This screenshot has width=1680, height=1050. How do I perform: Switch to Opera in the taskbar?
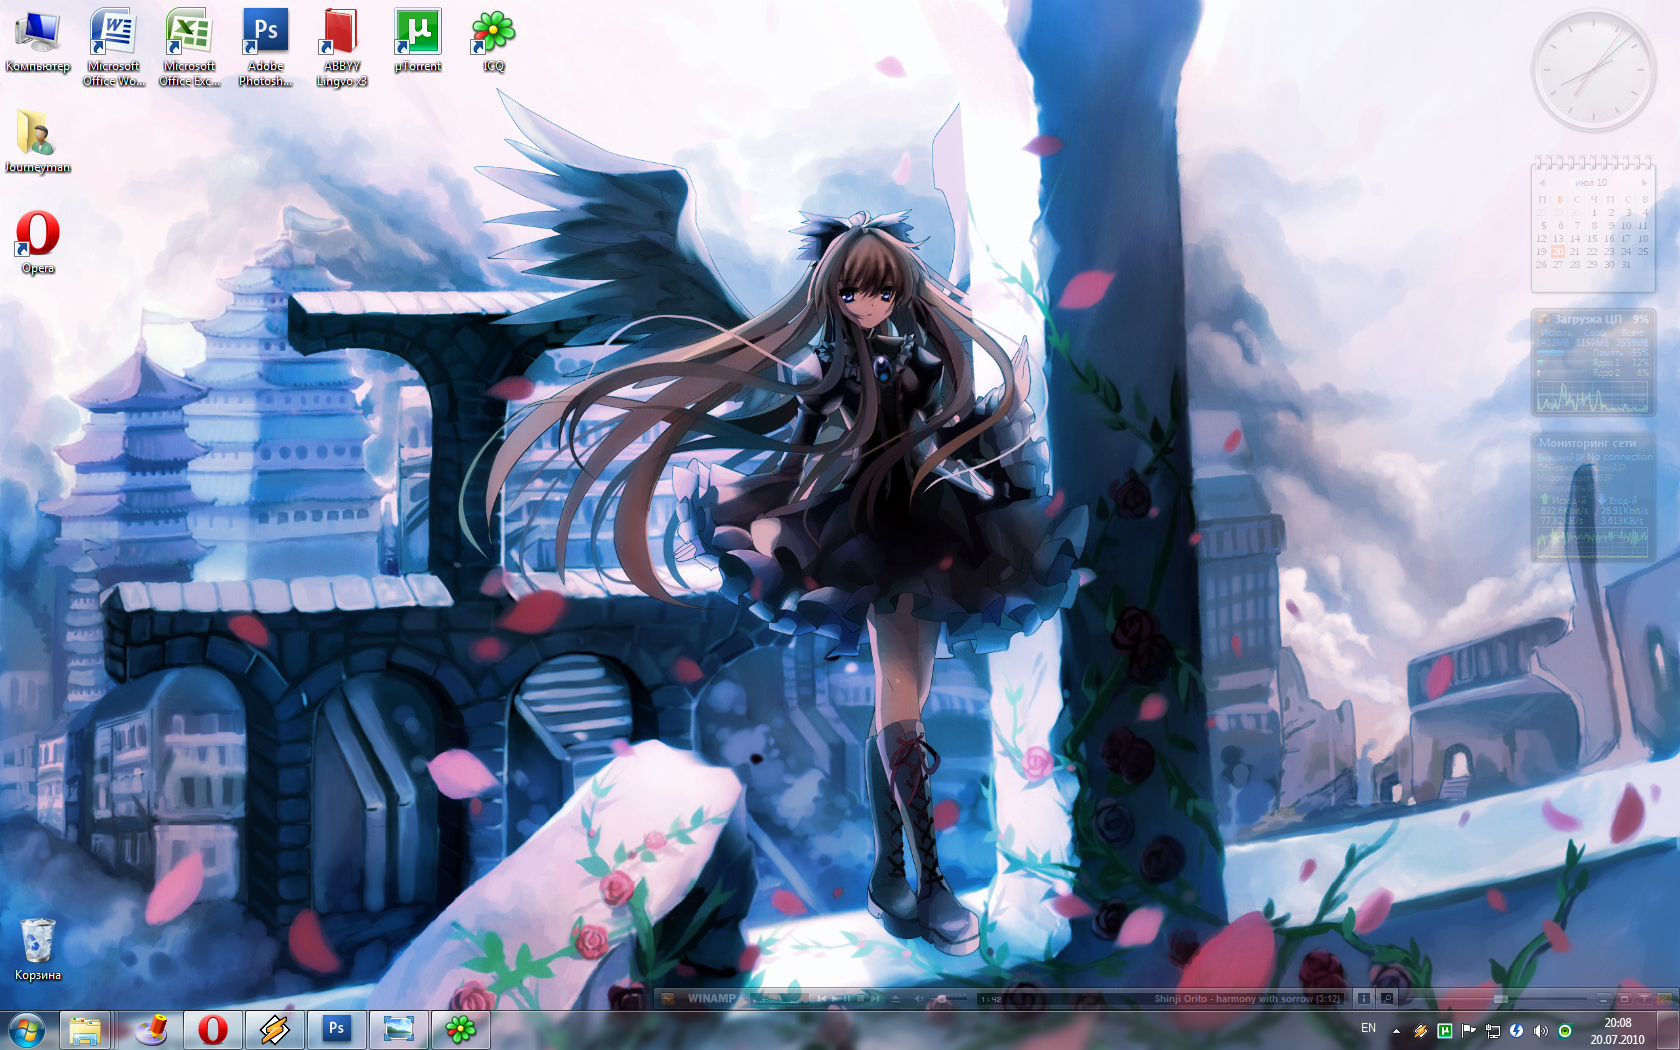point(213,1030)
